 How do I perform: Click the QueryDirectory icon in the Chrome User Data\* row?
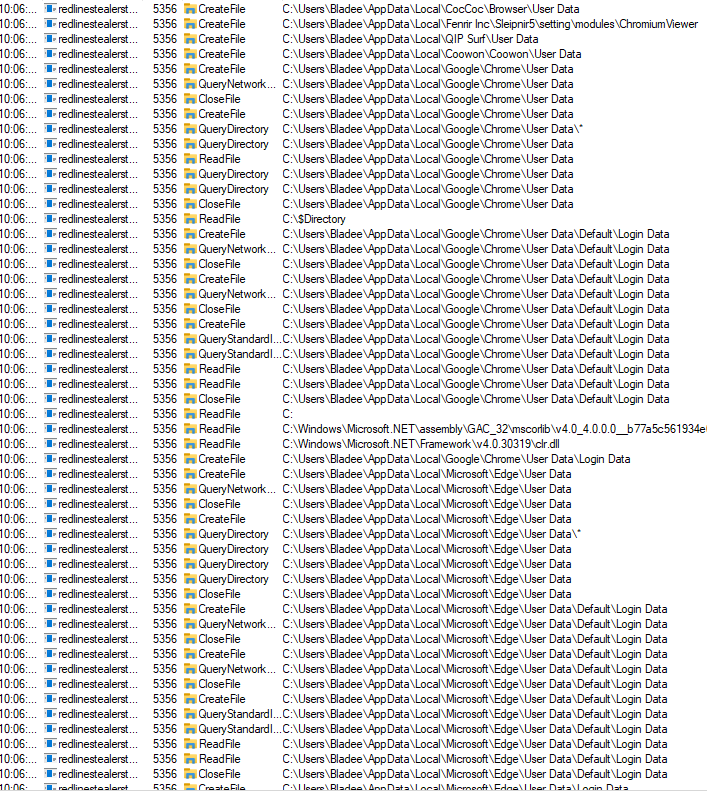189,129
